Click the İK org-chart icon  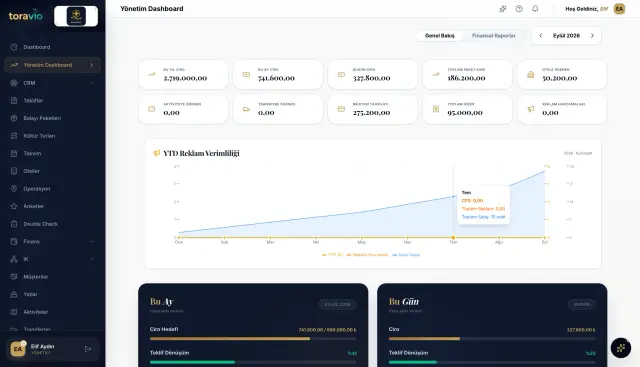point(14,259)
